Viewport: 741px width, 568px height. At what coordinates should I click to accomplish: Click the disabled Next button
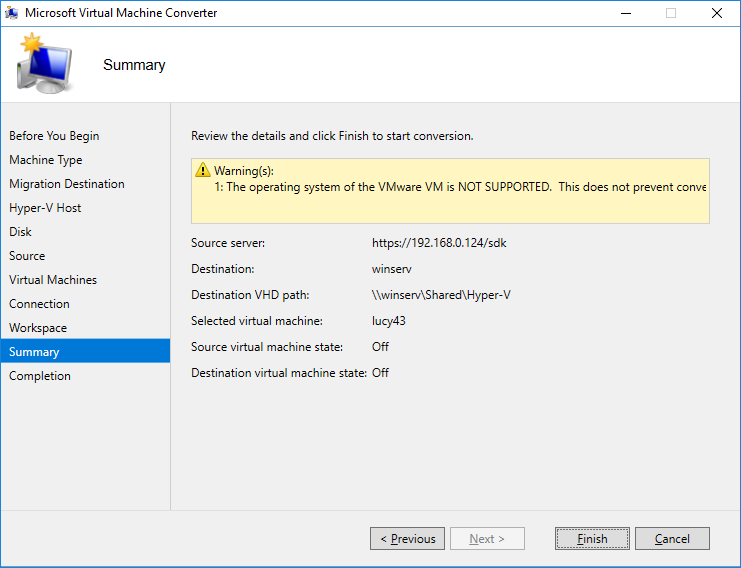click(487, 538)
